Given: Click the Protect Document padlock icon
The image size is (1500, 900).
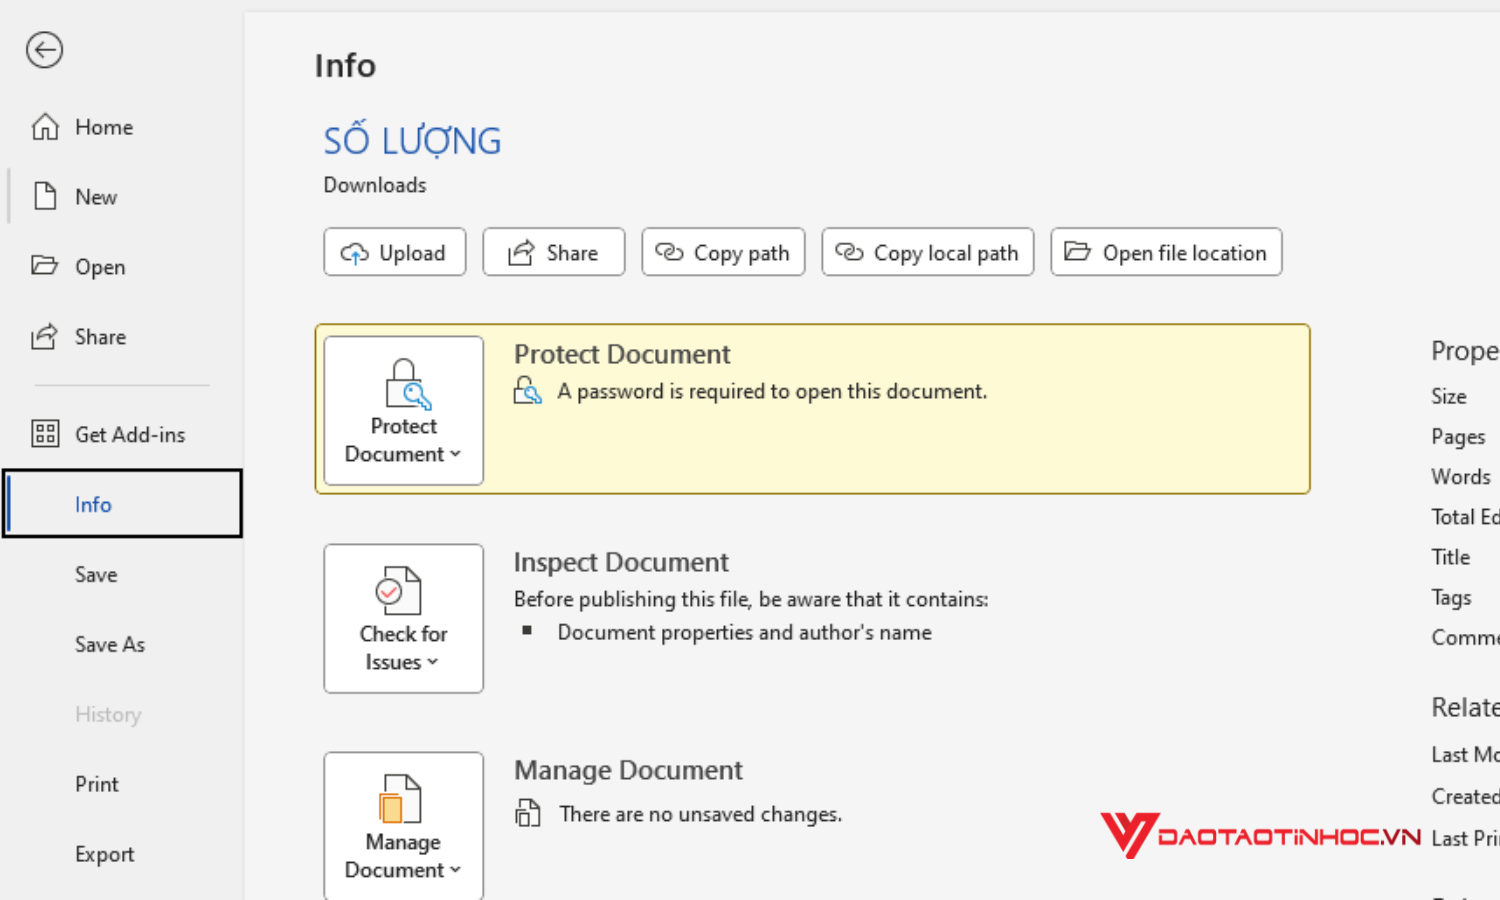Looking at the screenshot, I should click(x=403, y=385).
